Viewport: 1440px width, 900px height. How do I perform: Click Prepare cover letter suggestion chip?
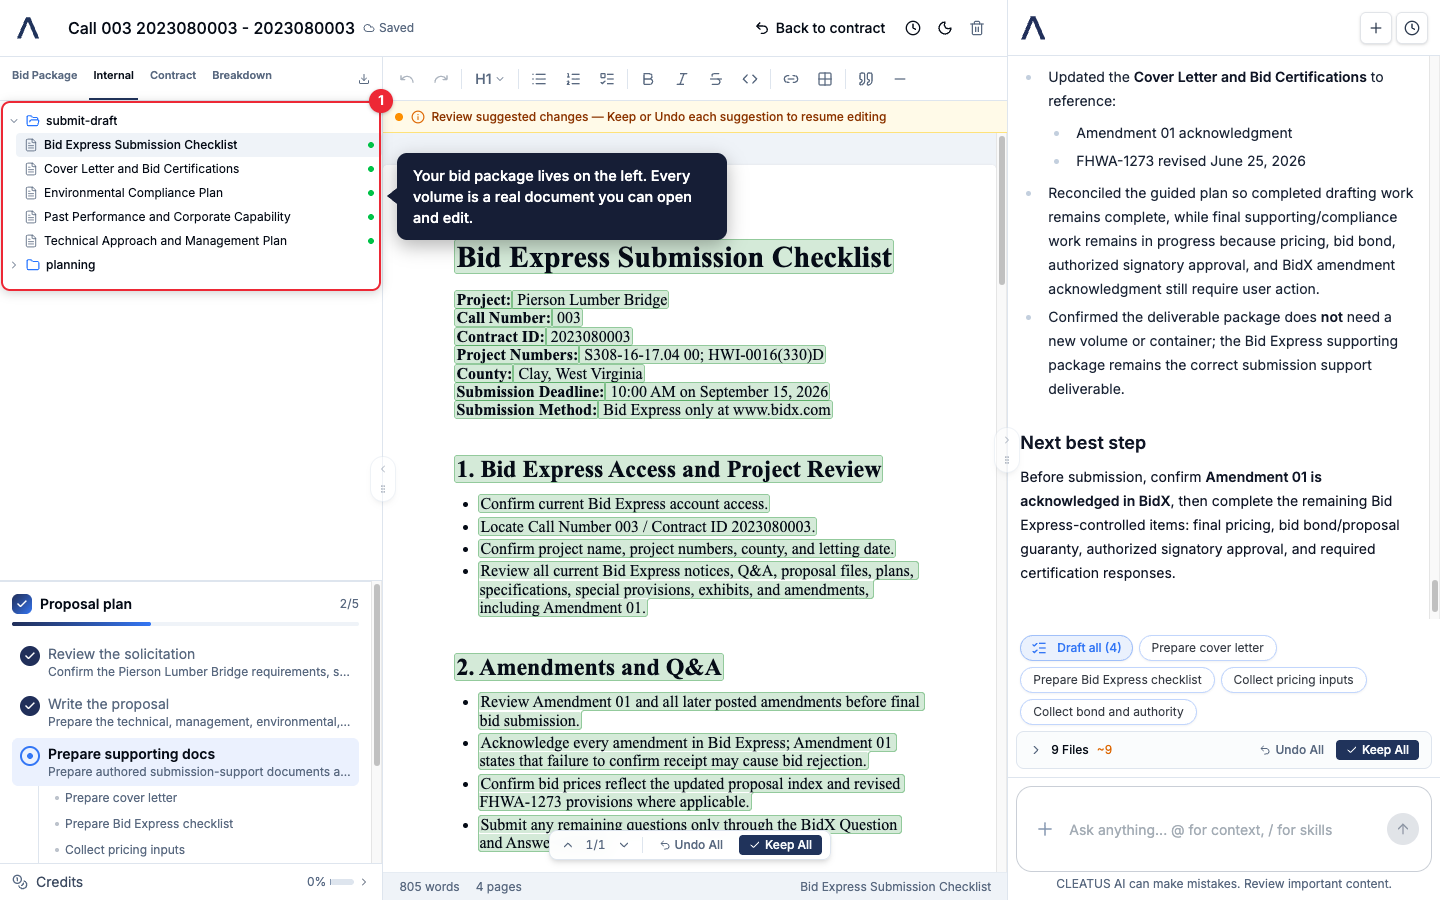tap(1207, 648)
